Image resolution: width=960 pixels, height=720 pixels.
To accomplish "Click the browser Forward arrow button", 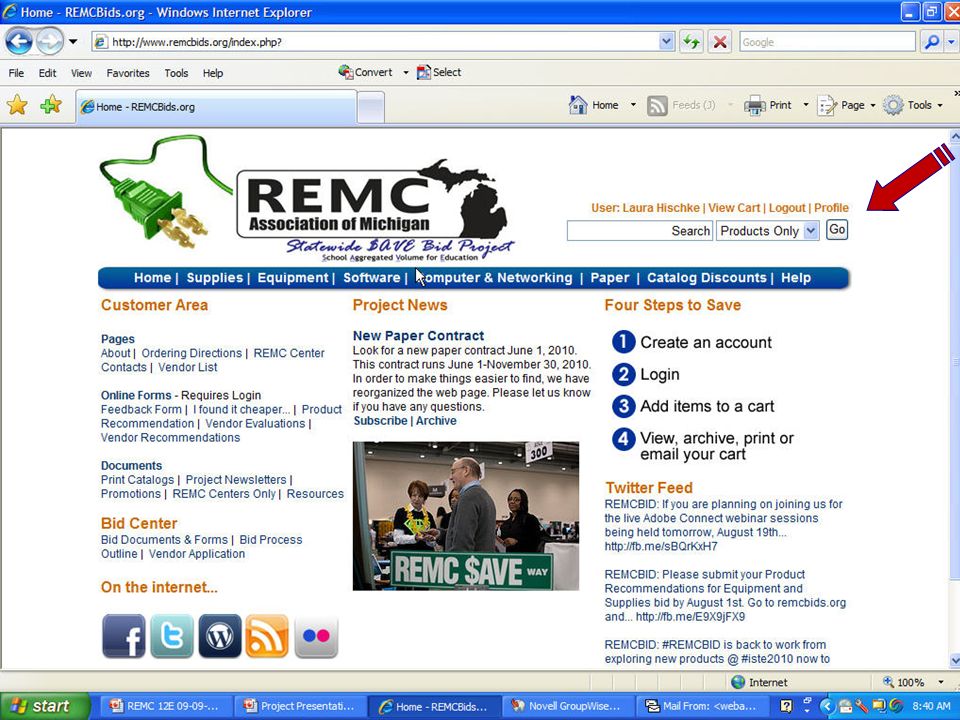I will pos(50,42).
